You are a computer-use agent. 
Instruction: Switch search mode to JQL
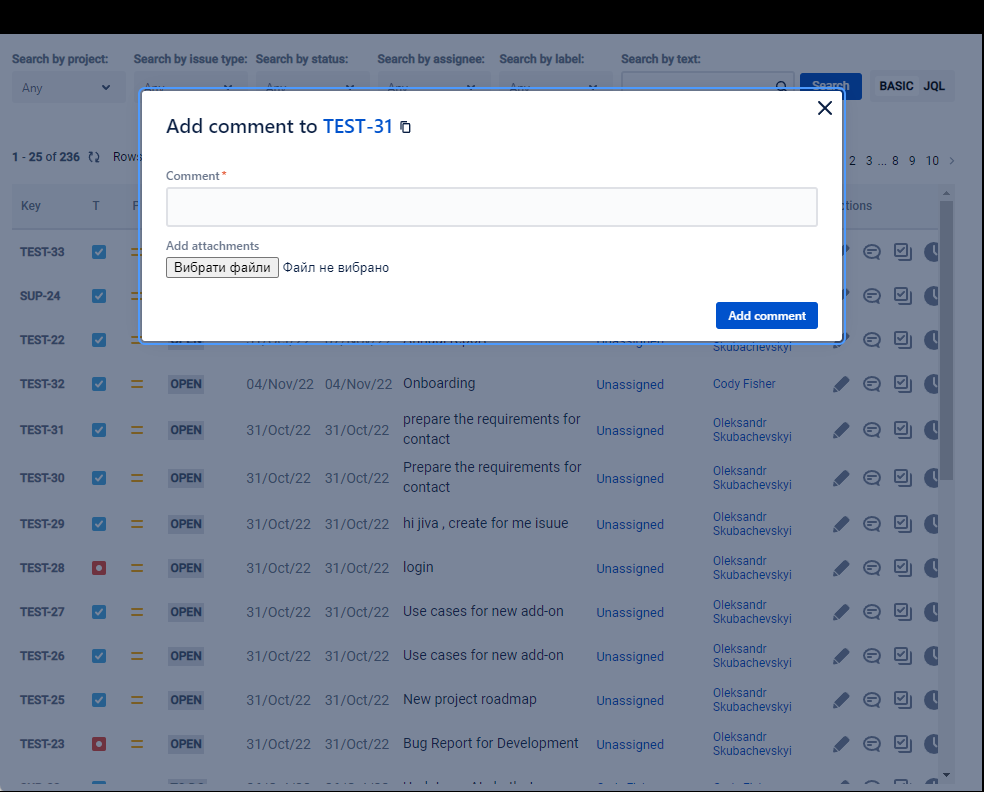tap(934, 86)
